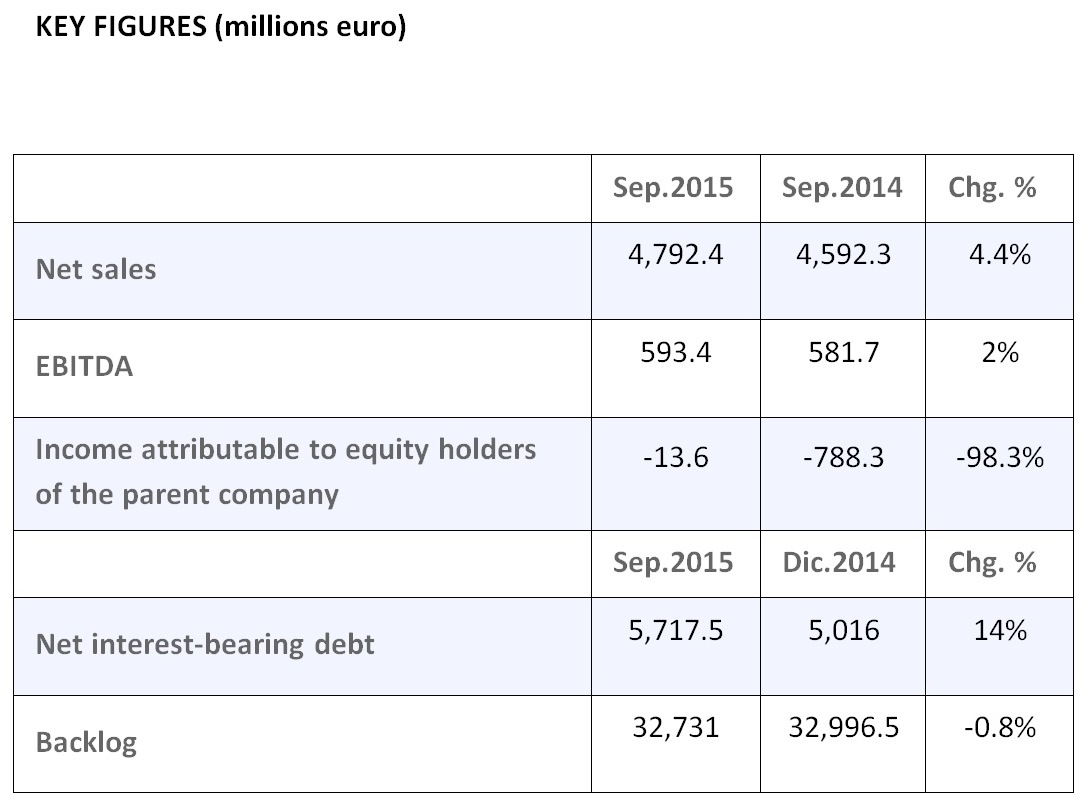Image resolution: width=1085 pixels, height=806 pixels.
Task: Select the debt value 5,717.5
Action: pos(675,630)
